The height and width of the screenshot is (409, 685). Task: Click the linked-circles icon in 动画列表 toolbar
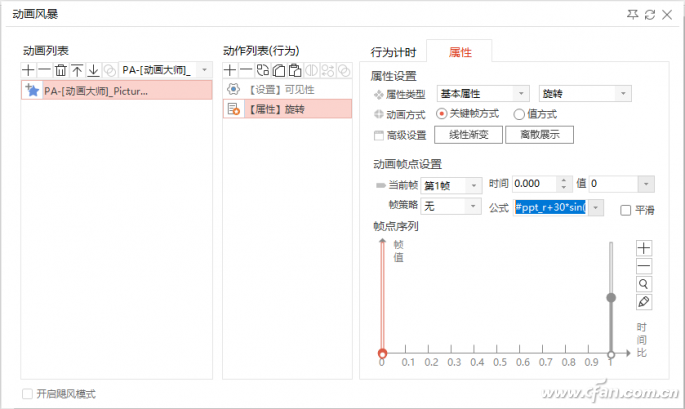pyautogui.click(x=110, y=70)
